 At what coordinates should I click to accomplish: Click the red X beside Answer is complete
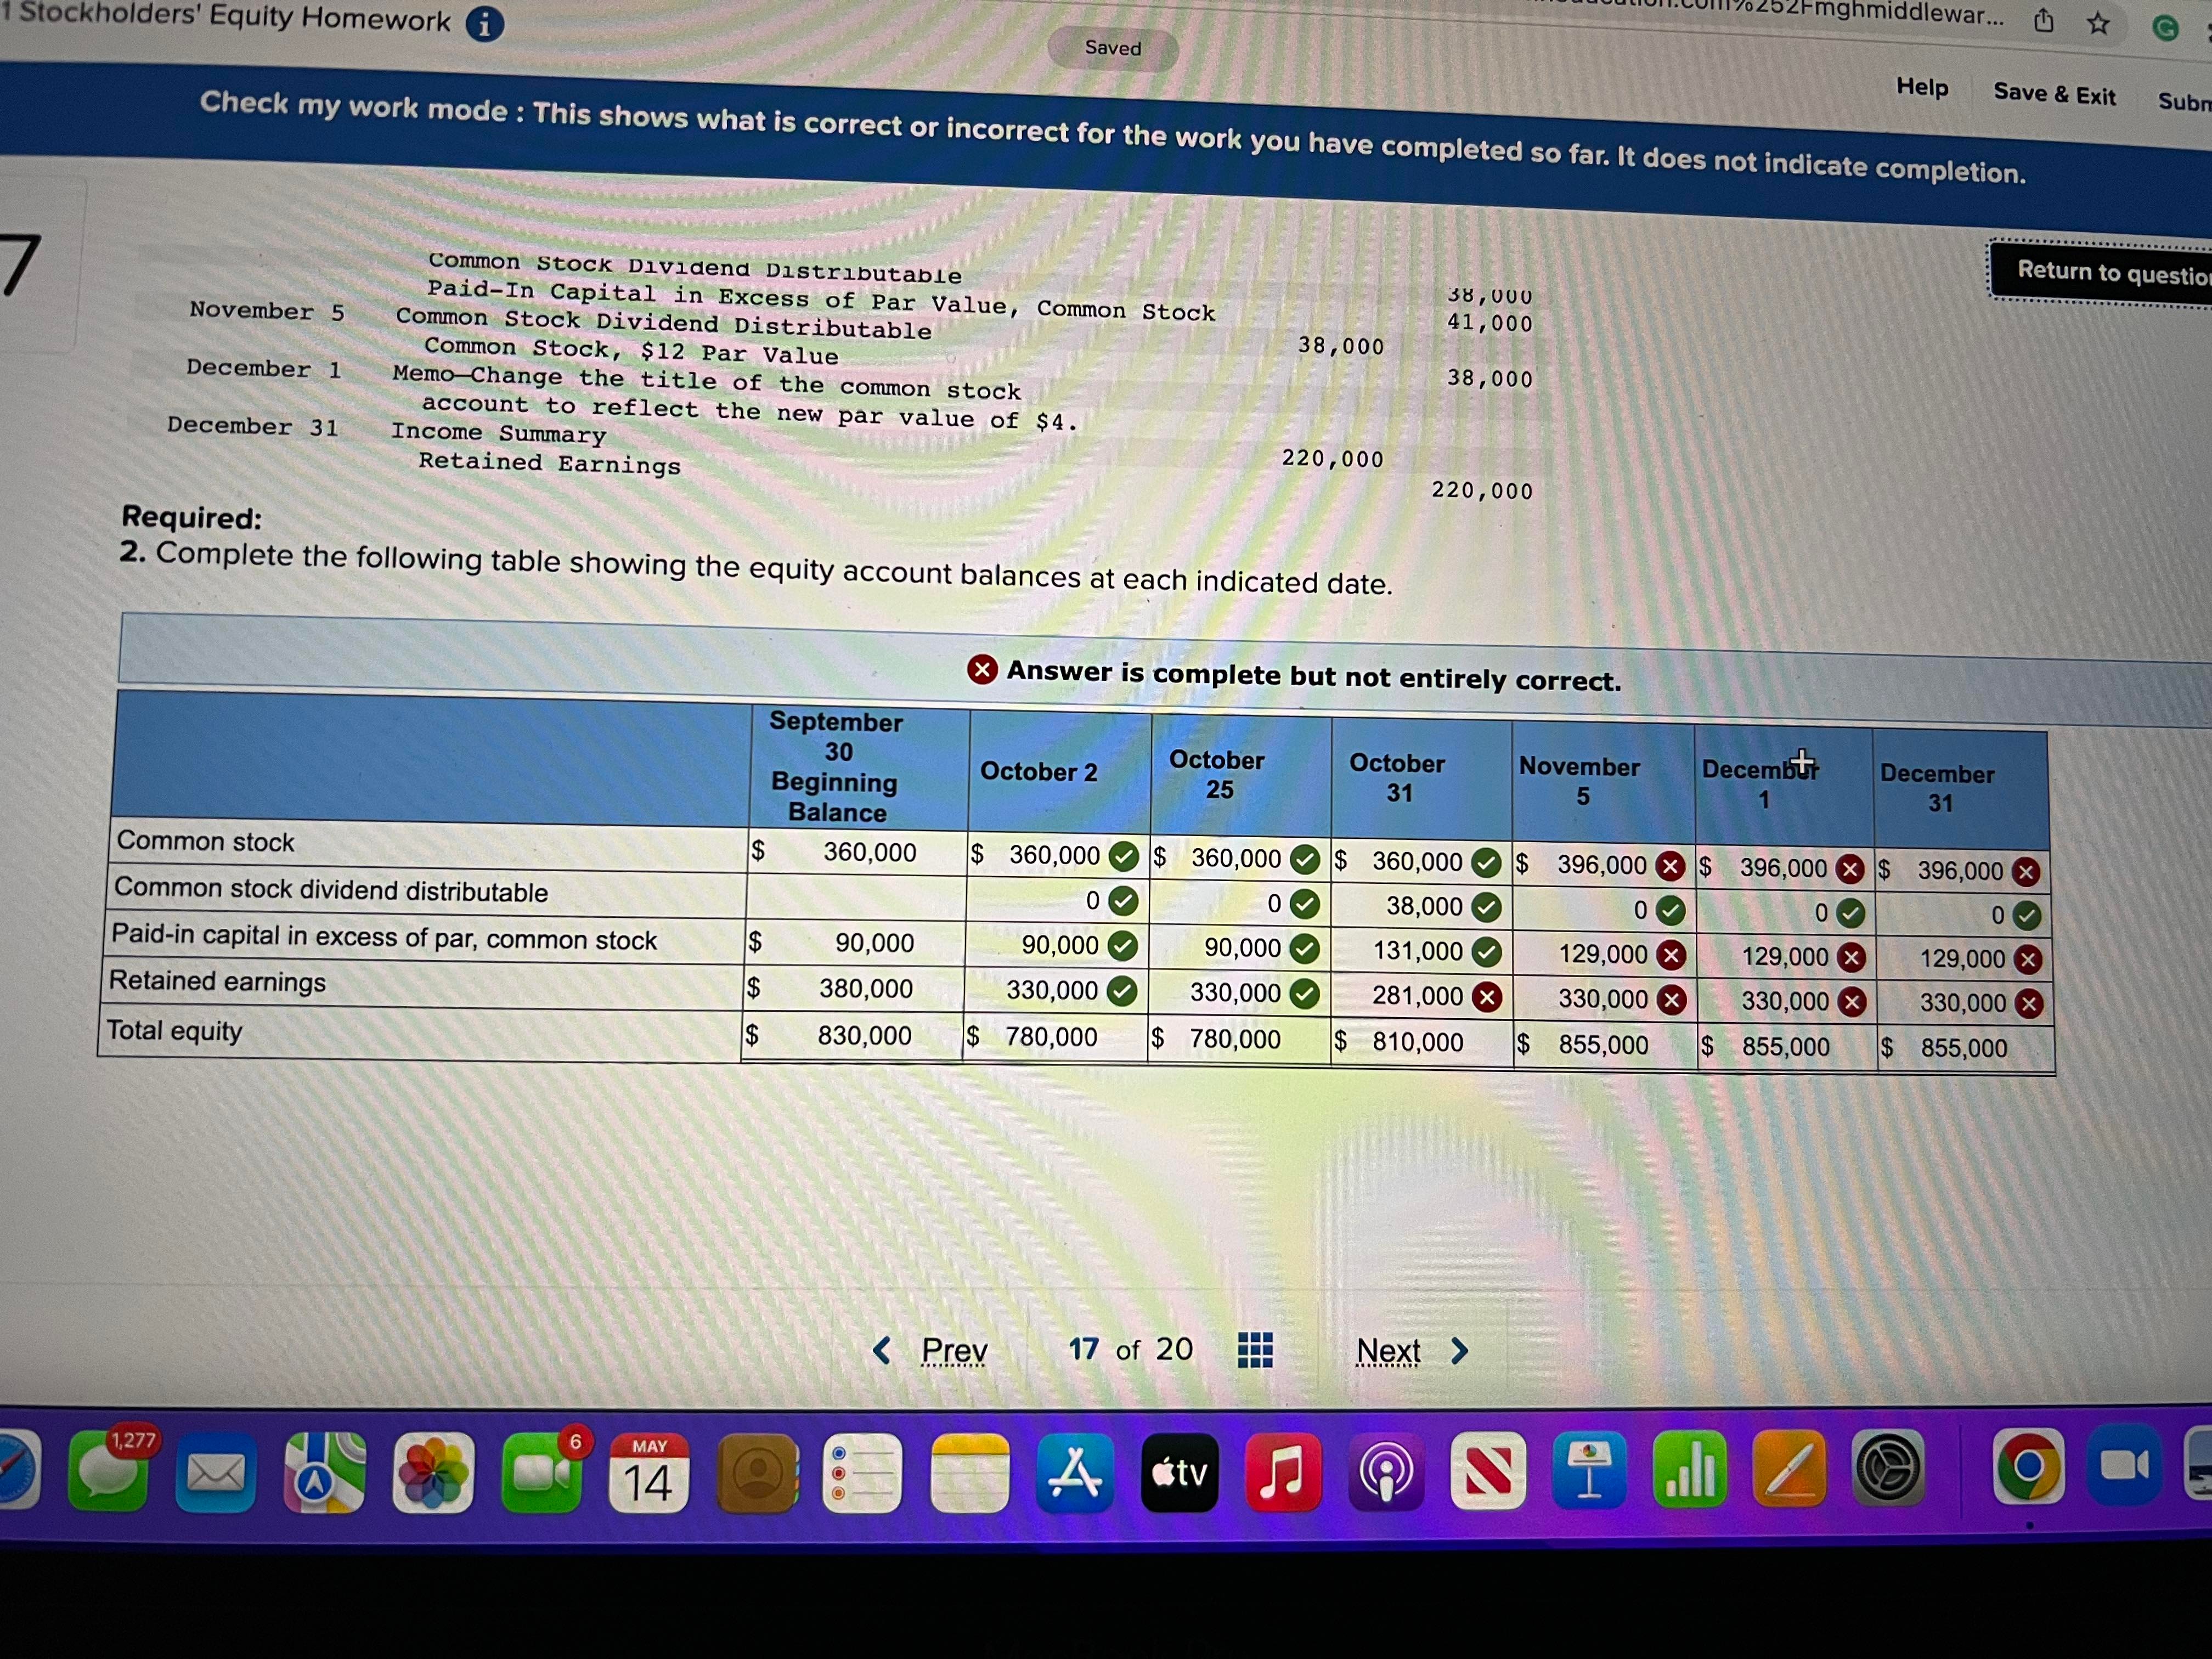click(x=982, y=669)
